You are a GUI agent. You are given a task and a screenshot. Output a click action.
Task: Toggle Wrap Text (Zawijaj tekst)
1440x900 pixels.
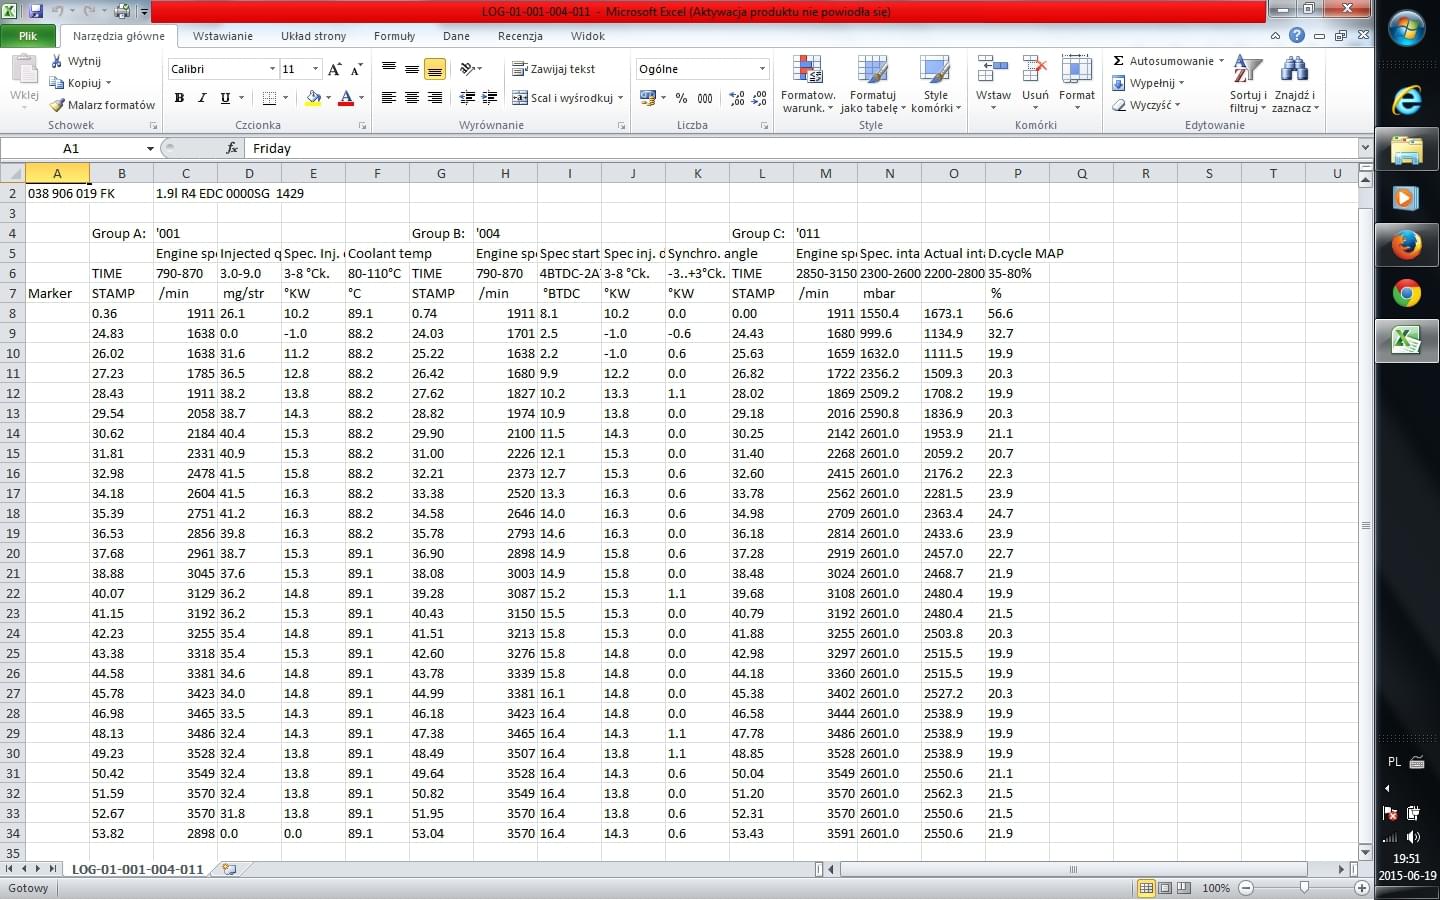554,69
